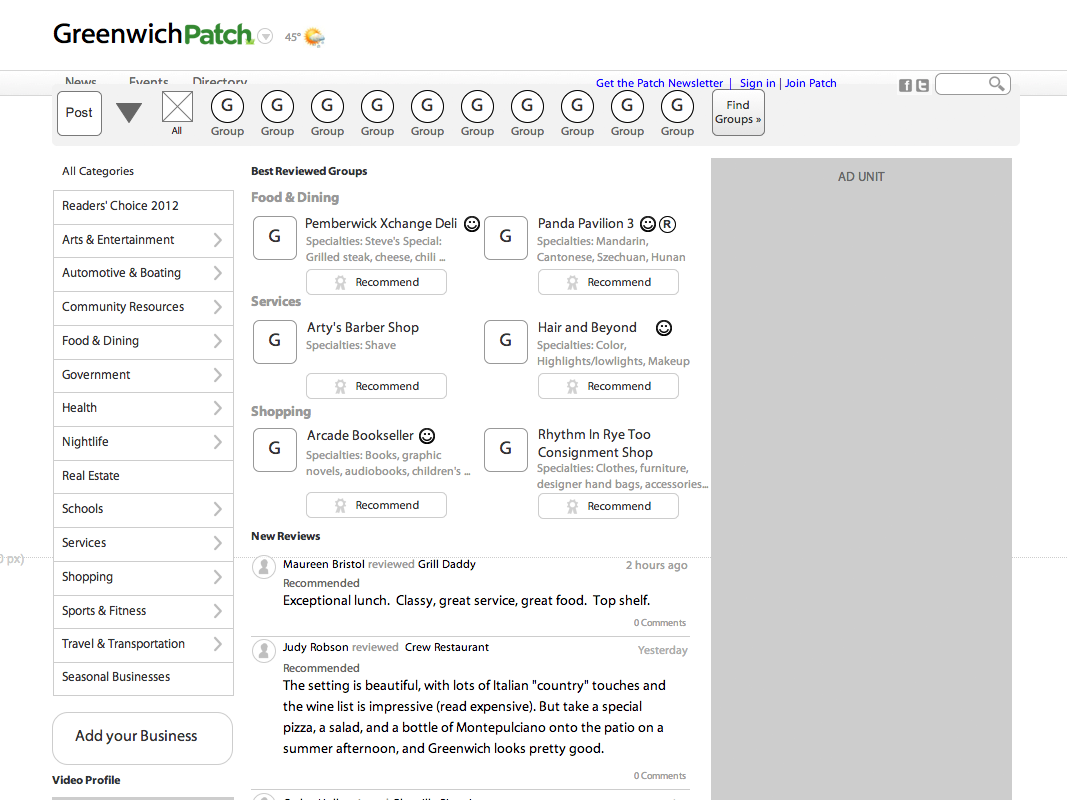Expand Community Resources category
Screen dimensions: 1067x800
pyautogui.click(x=217, y=307)
